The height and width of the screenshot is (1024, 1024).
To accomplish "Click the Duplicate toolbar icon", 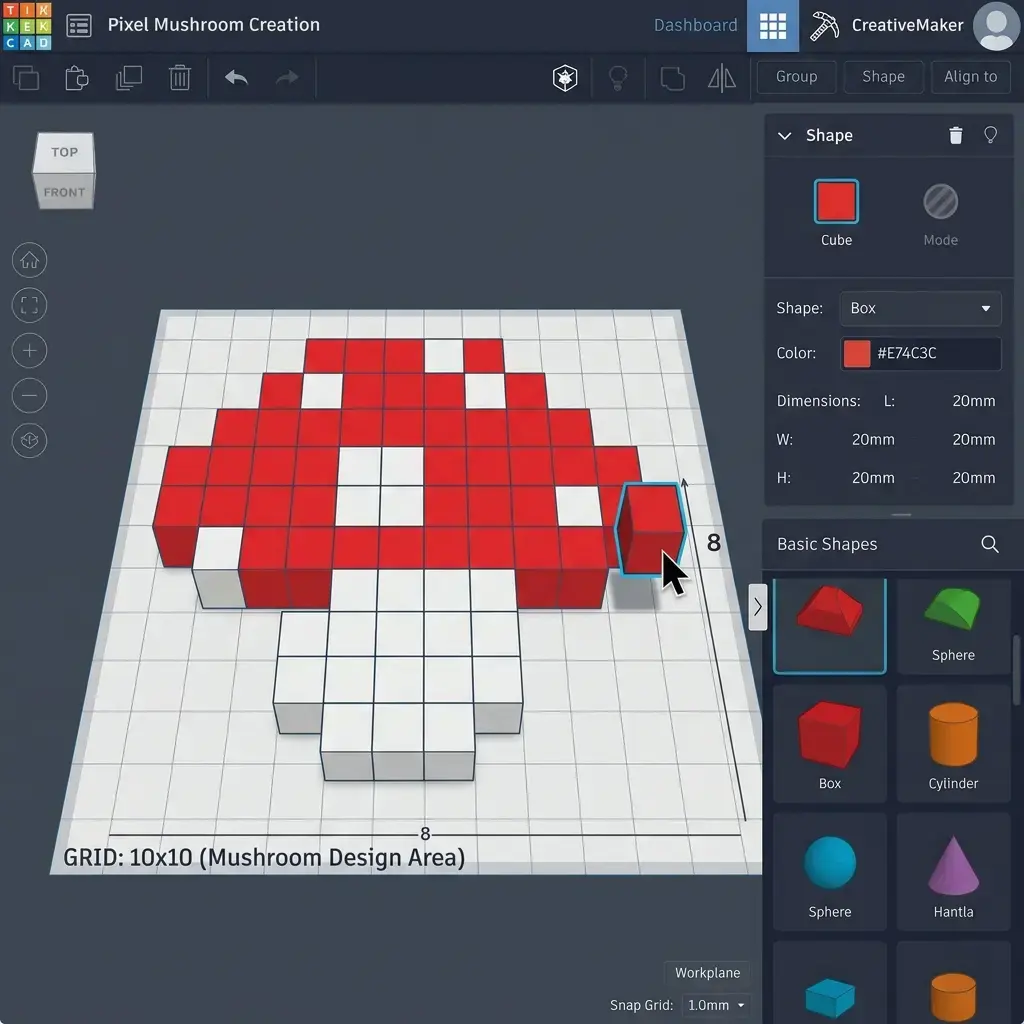I will [129, 78].
